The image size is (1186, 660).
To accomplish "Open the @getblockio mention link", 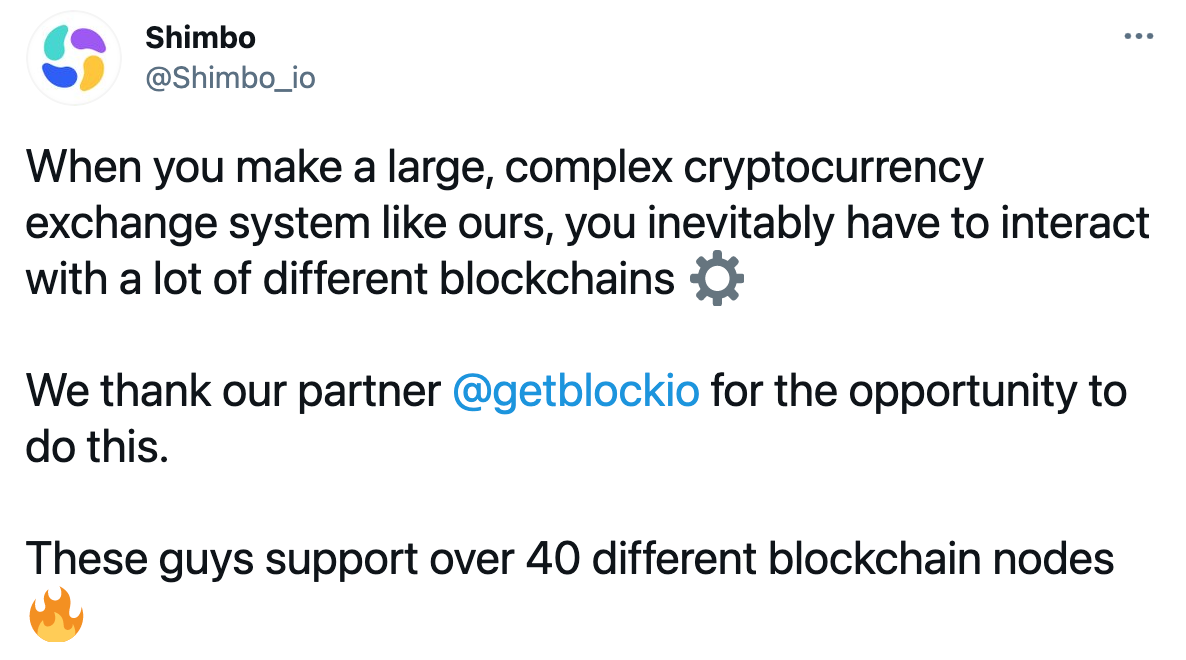I will point(576,391).
